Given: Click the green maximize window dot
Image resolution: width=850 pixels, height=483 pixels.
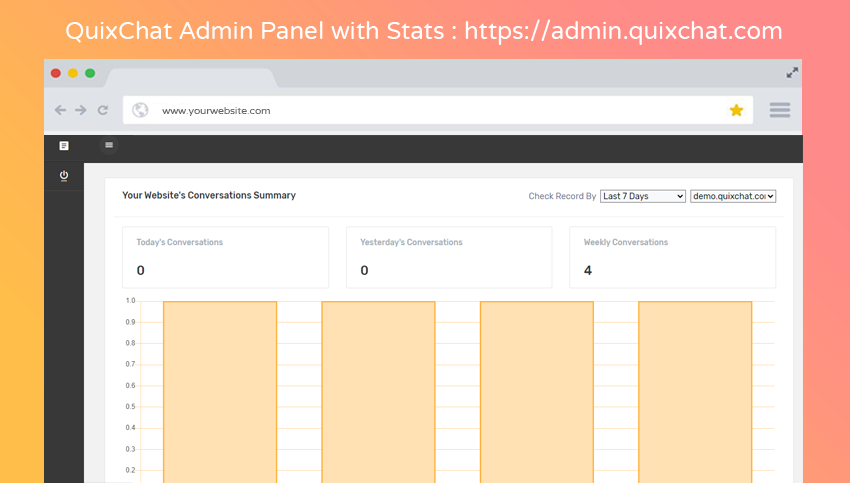Looking at the screenshot, I should click(90, 73).
